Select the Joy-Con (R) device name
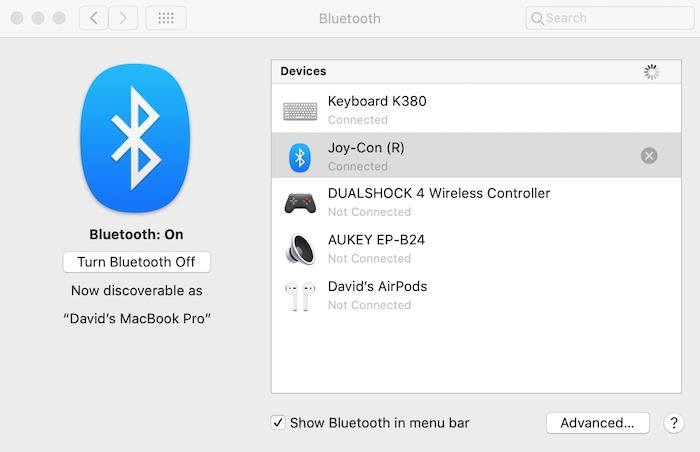Screen dimensions: 700x452 [366, 148]
